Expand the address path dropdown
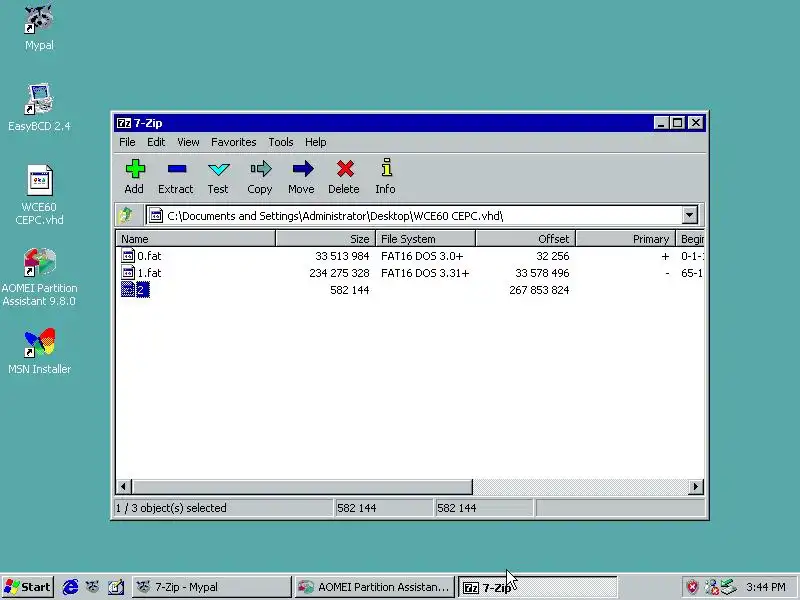 [x=689, y=215]
